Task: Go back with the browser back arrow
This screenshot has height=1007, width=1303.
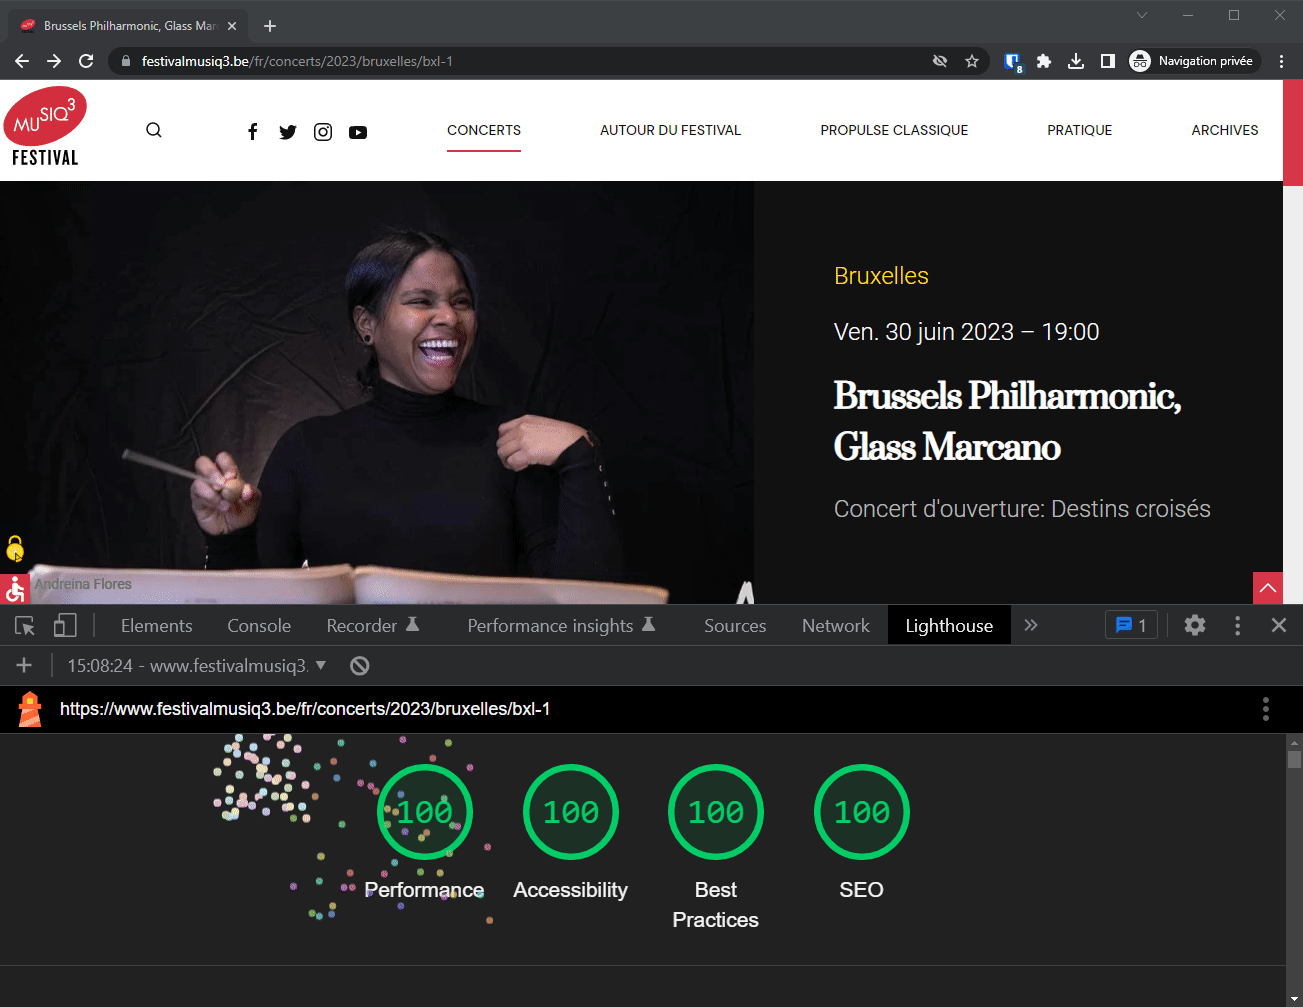Action: 22,61
